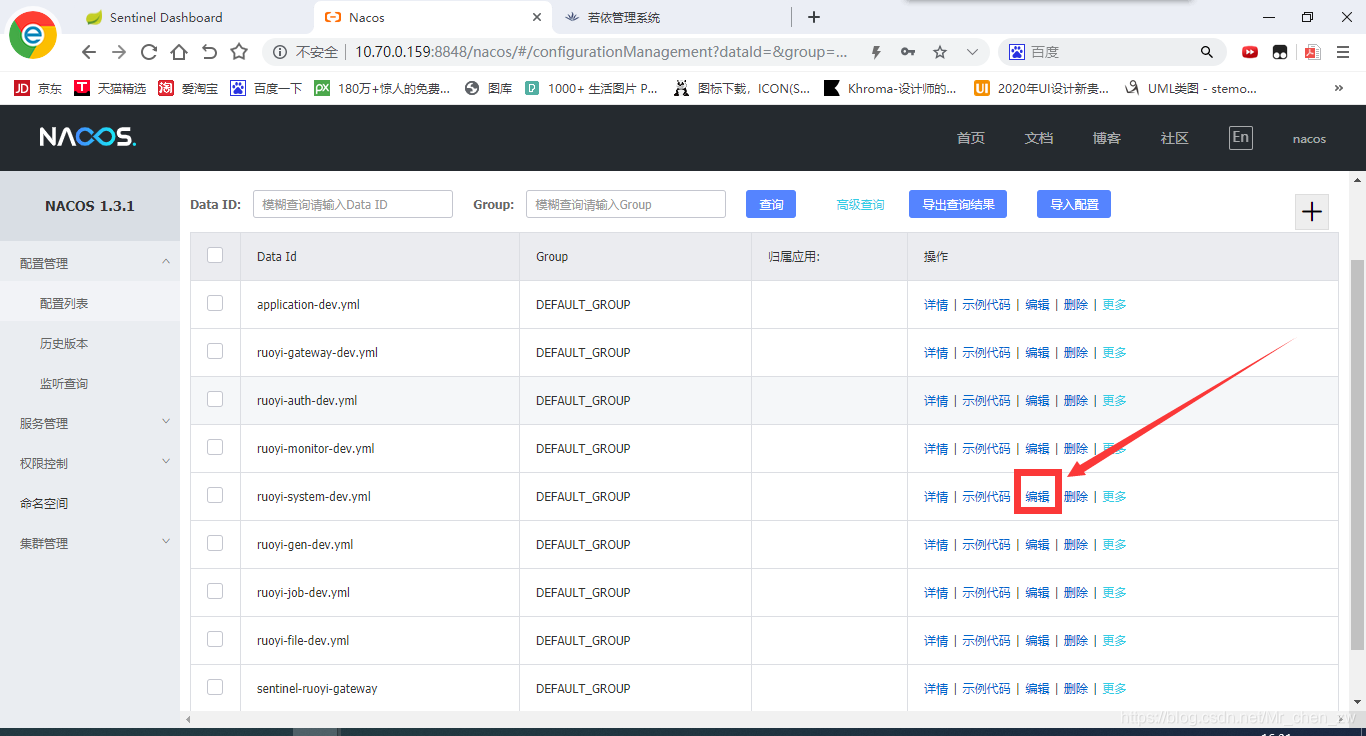Click the lightning speed-mode icon in address bar
The width and height of the screenshot is (1366, 736).
click(x=876, y=52)
